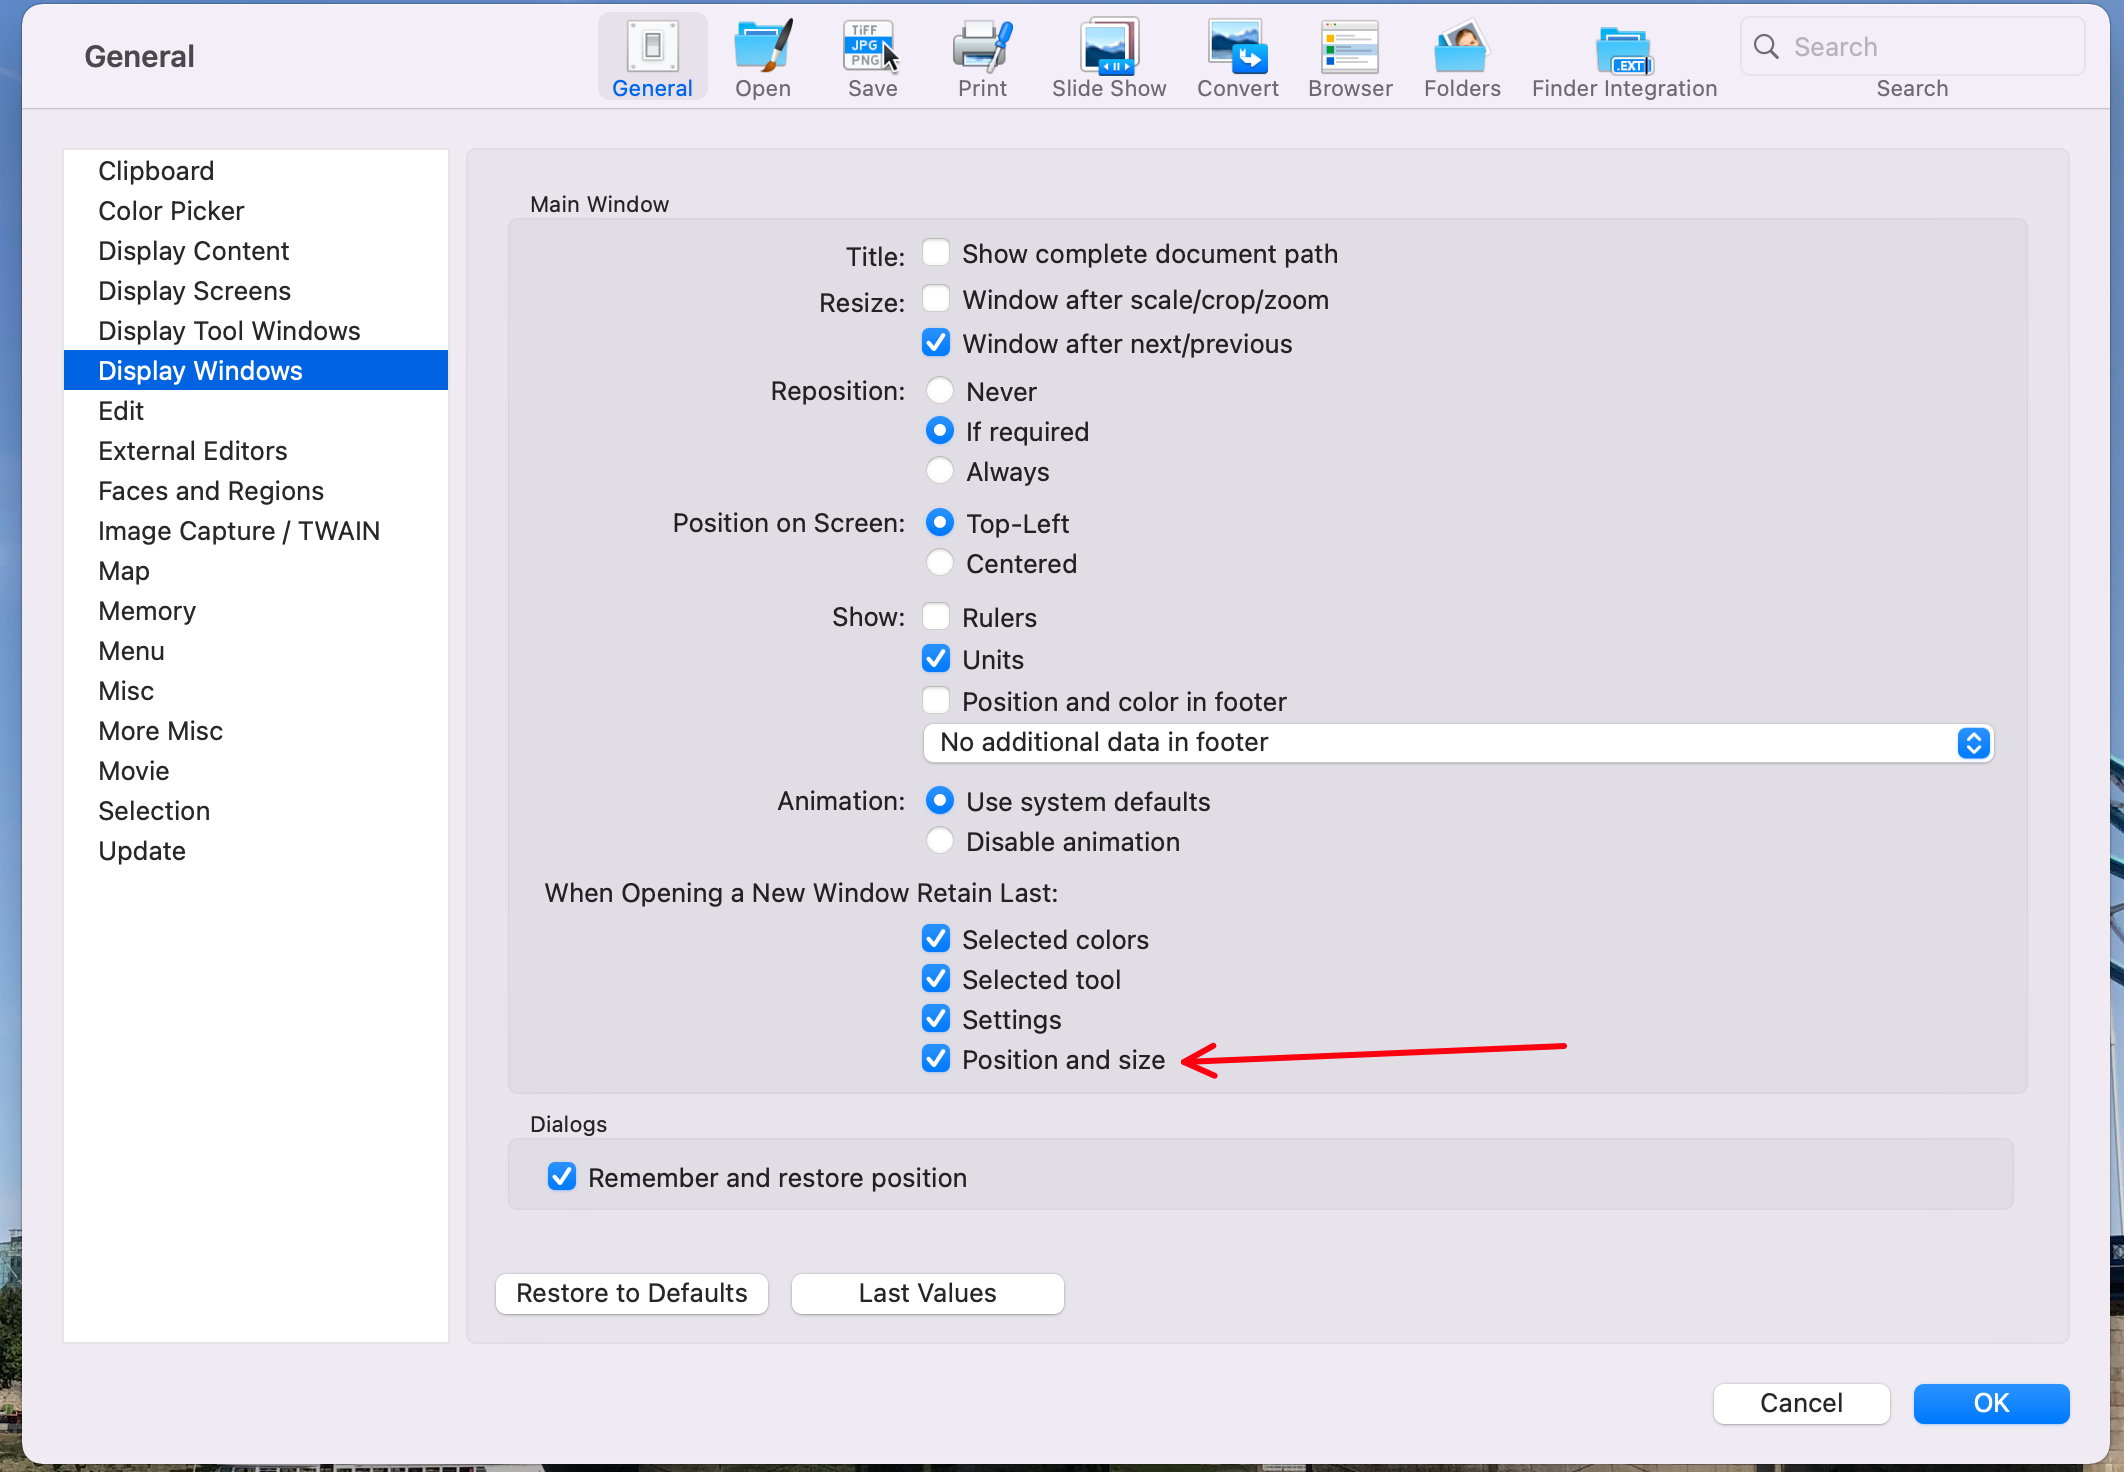This screenshot has height=1472, width=2124.
Task: Toggle the Position and size checkbox
Action: tap(934, 1059)
